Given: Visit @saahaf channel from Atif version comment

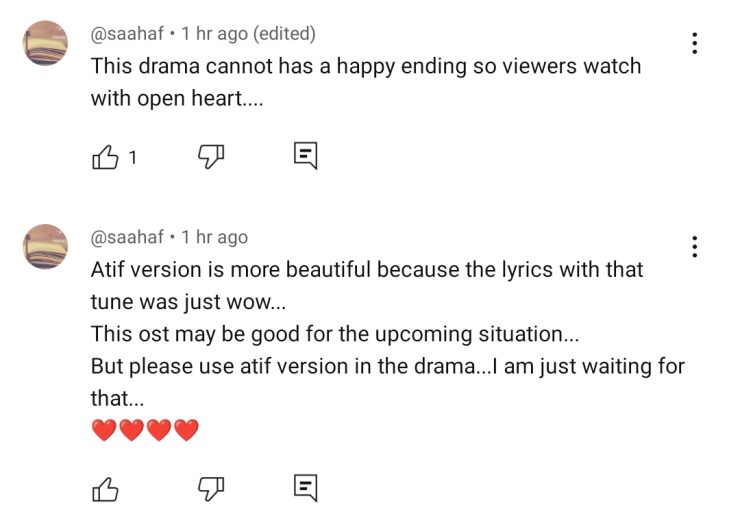Looking at the screenshot, I should [127, 237].
